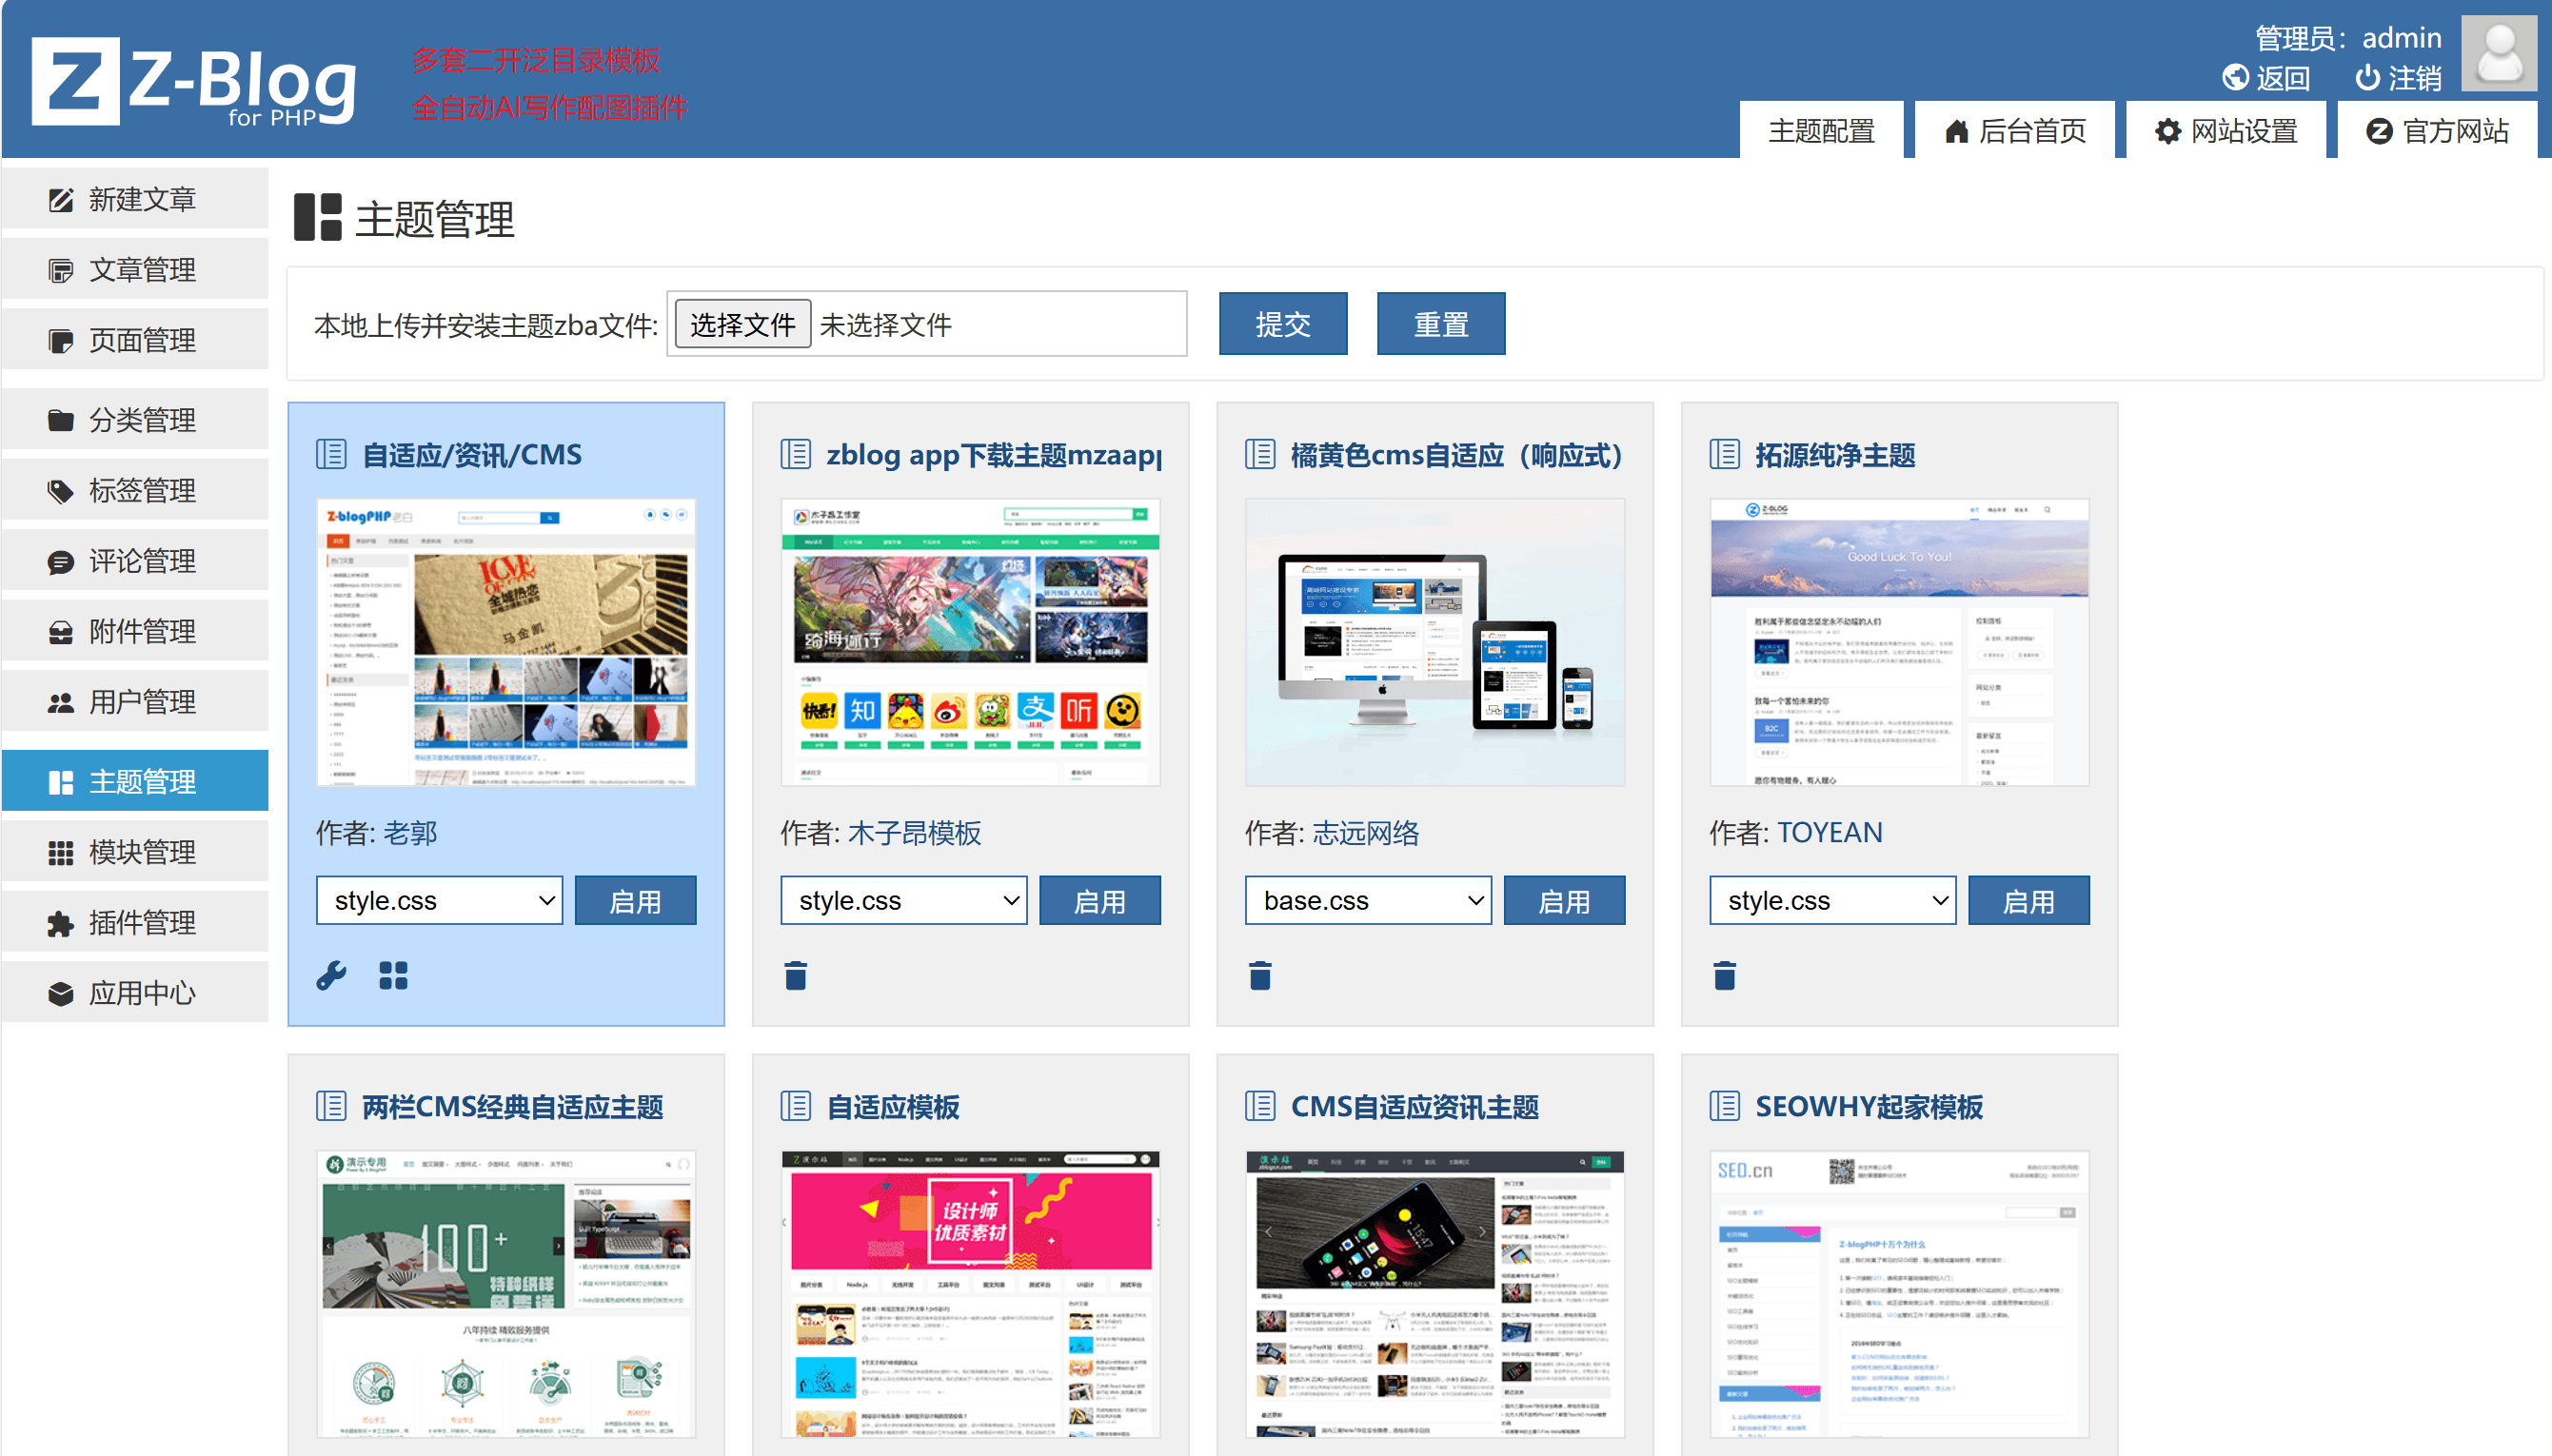Image resolution: width=2552 pixels, height=1456 pixels.
Task: Click trash icon under the 拓源纯净主题 theme
Action: [1724, 975]
